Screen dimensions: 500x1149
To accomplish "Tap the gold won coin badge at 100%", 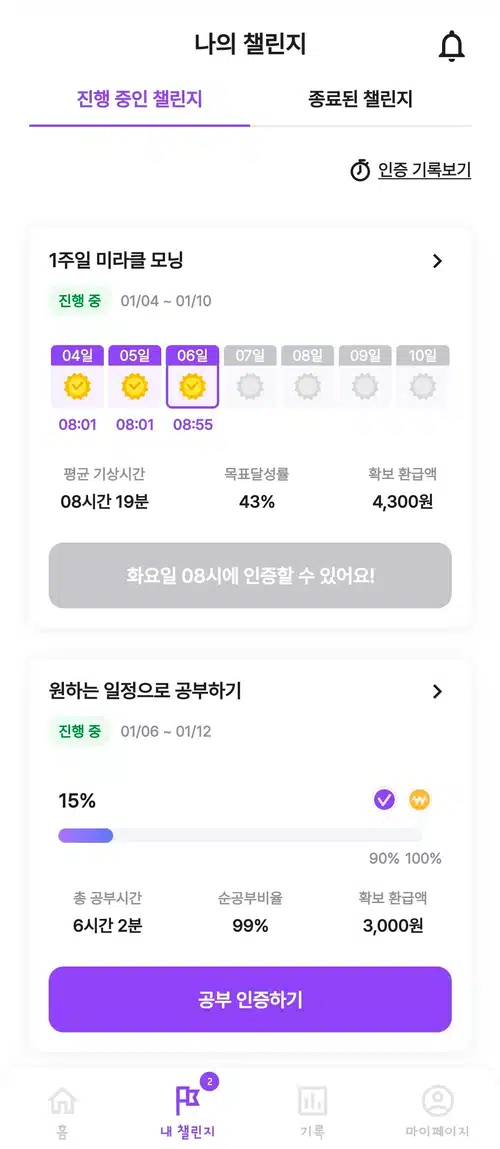I will pos(419,799).
